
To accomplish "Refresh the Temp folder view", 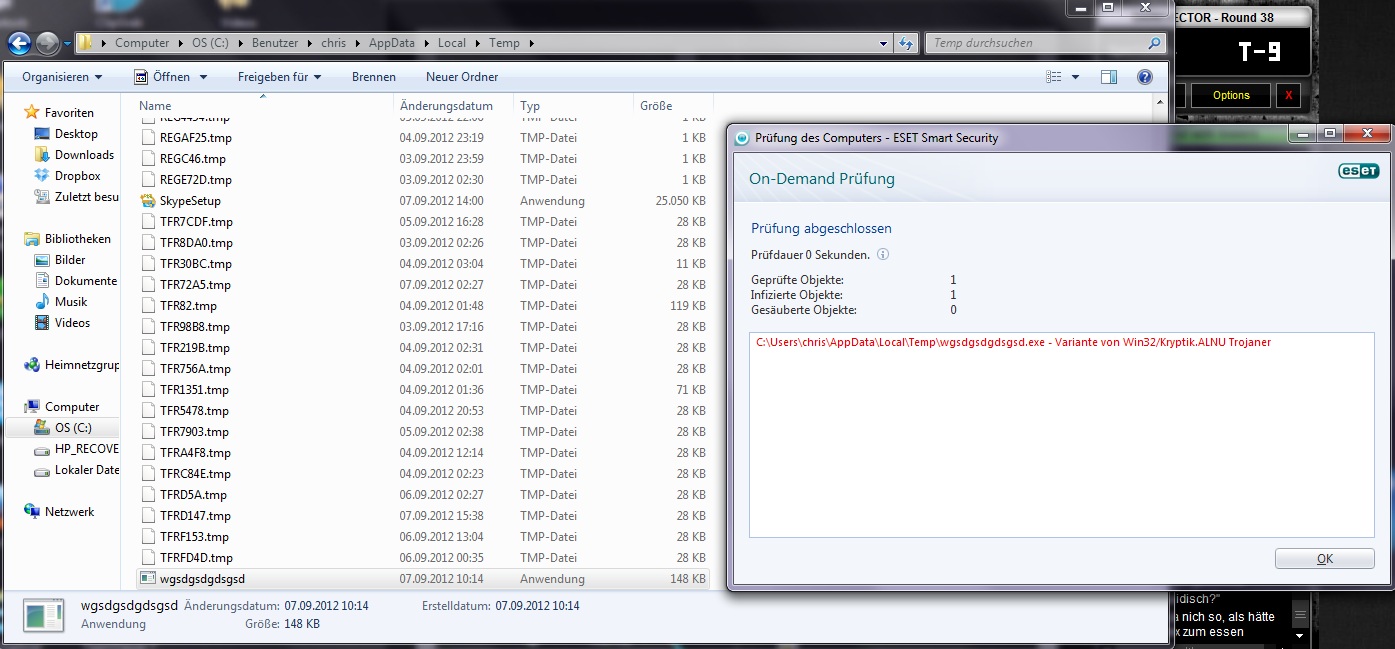I will click(906, 43).
